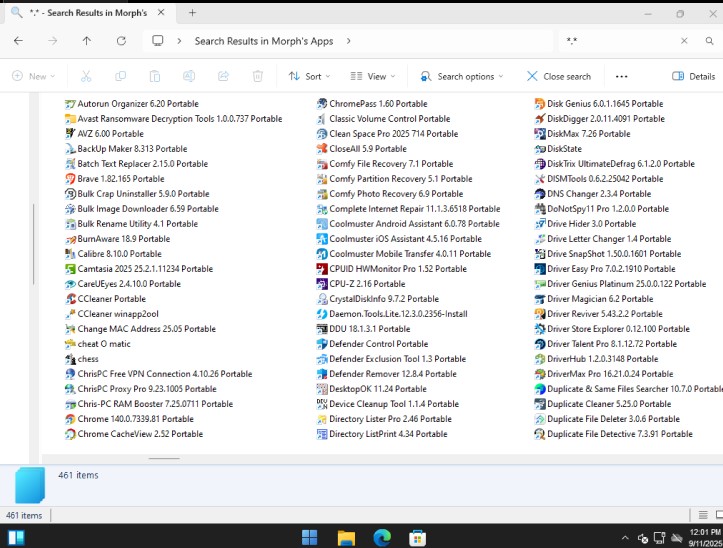Click inside the search input field

(618, 41)
